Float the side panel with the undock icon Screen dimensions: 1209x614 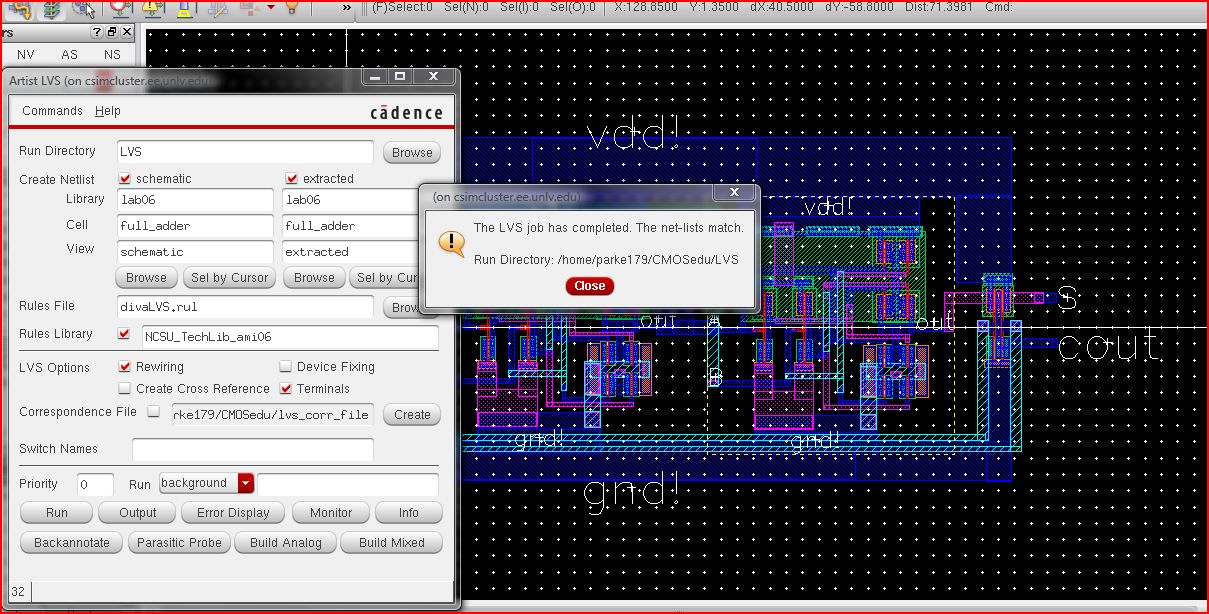[112, 33]
